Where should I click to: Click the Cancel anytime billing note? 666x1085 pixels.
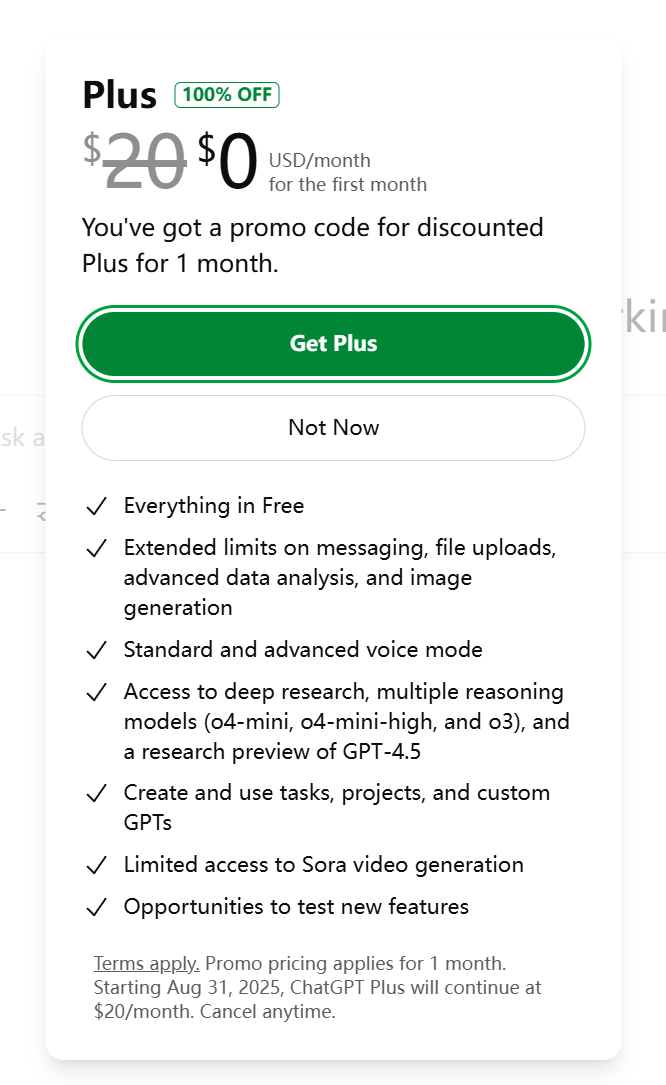point(267,1012)
